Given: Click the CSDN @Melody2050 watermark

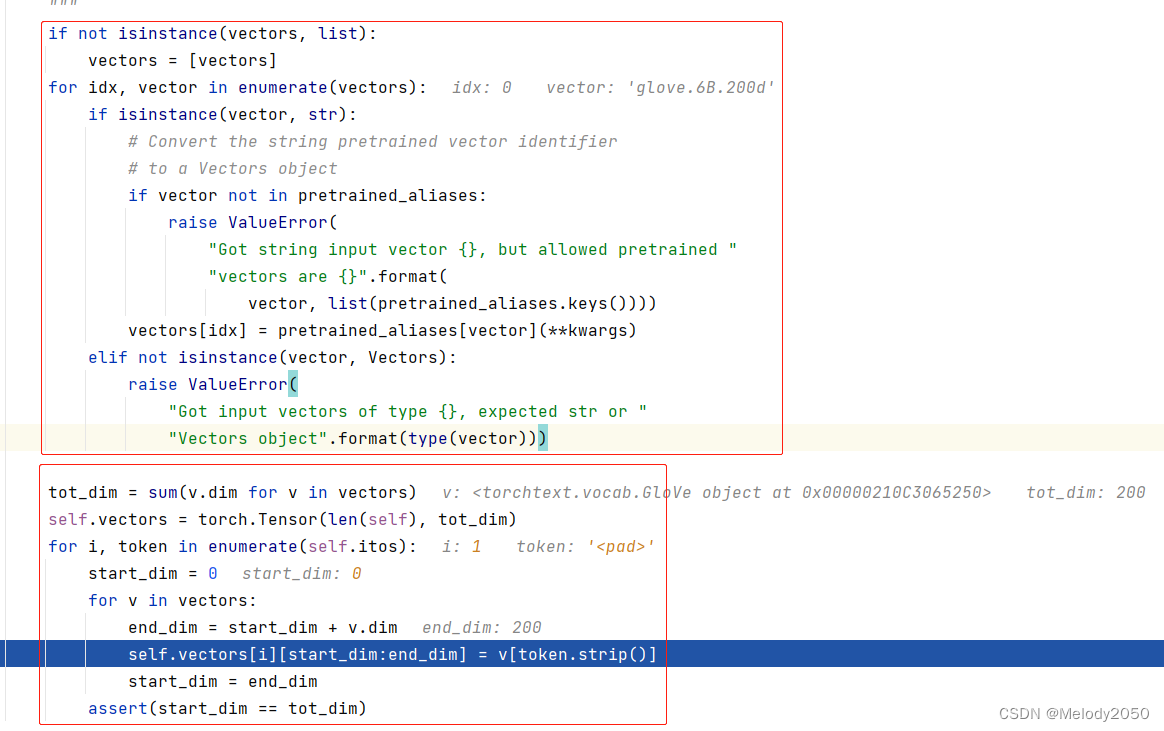Looking at the screenshot, I should click(1073, 713).
